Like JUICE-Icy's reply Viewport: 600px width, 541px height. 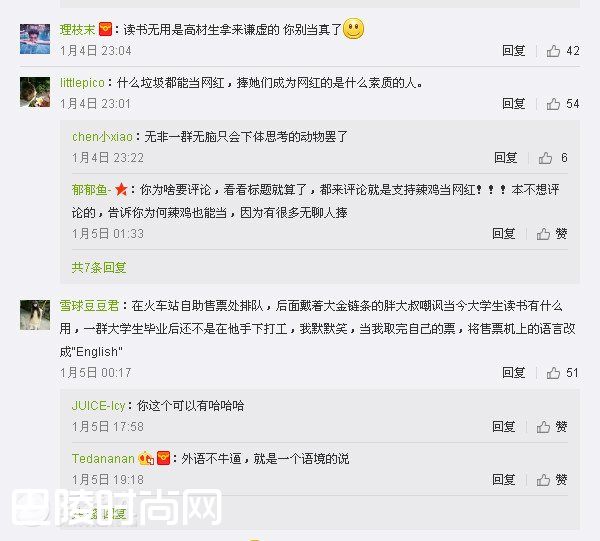point(543,427)
